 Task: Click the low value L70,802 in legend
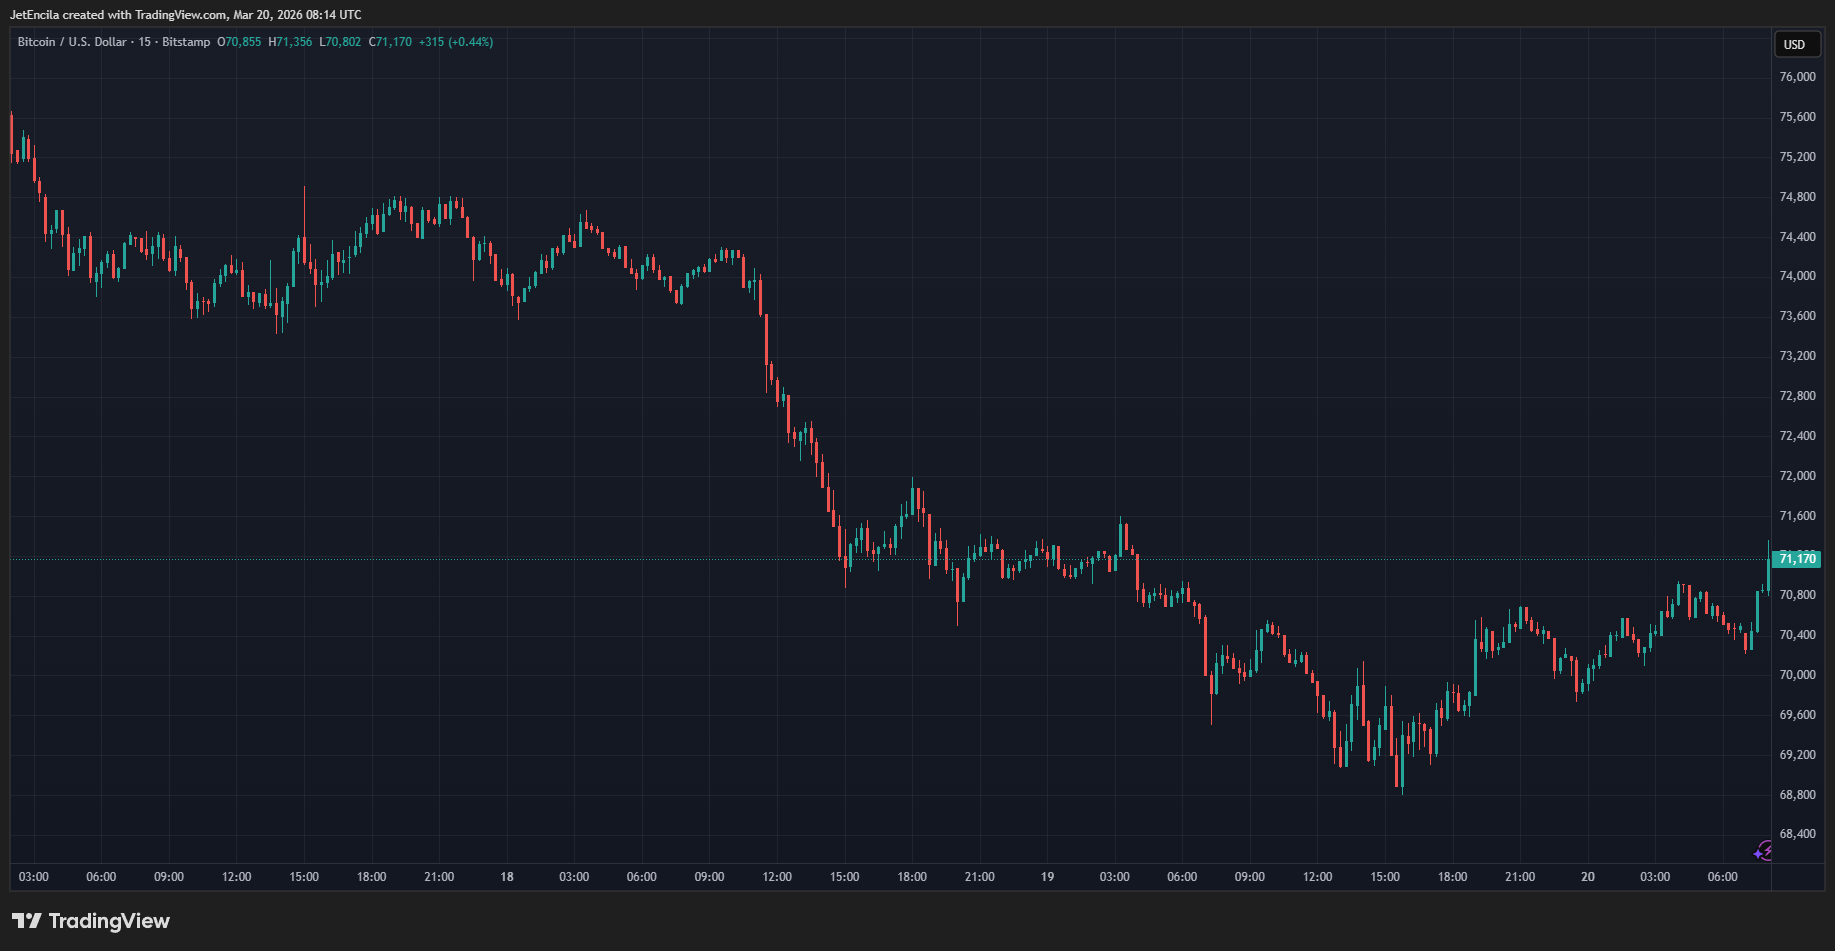[340, 42]
